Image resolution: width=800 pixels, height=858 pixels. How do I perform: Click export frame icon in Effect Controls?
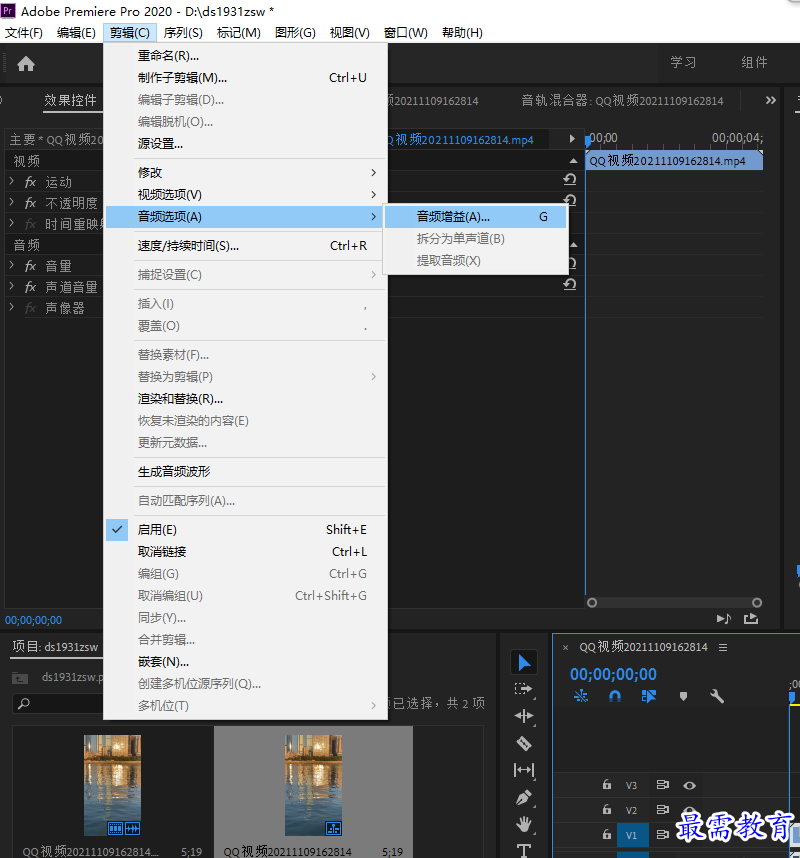pyautogui.click(x=751, y=618)
